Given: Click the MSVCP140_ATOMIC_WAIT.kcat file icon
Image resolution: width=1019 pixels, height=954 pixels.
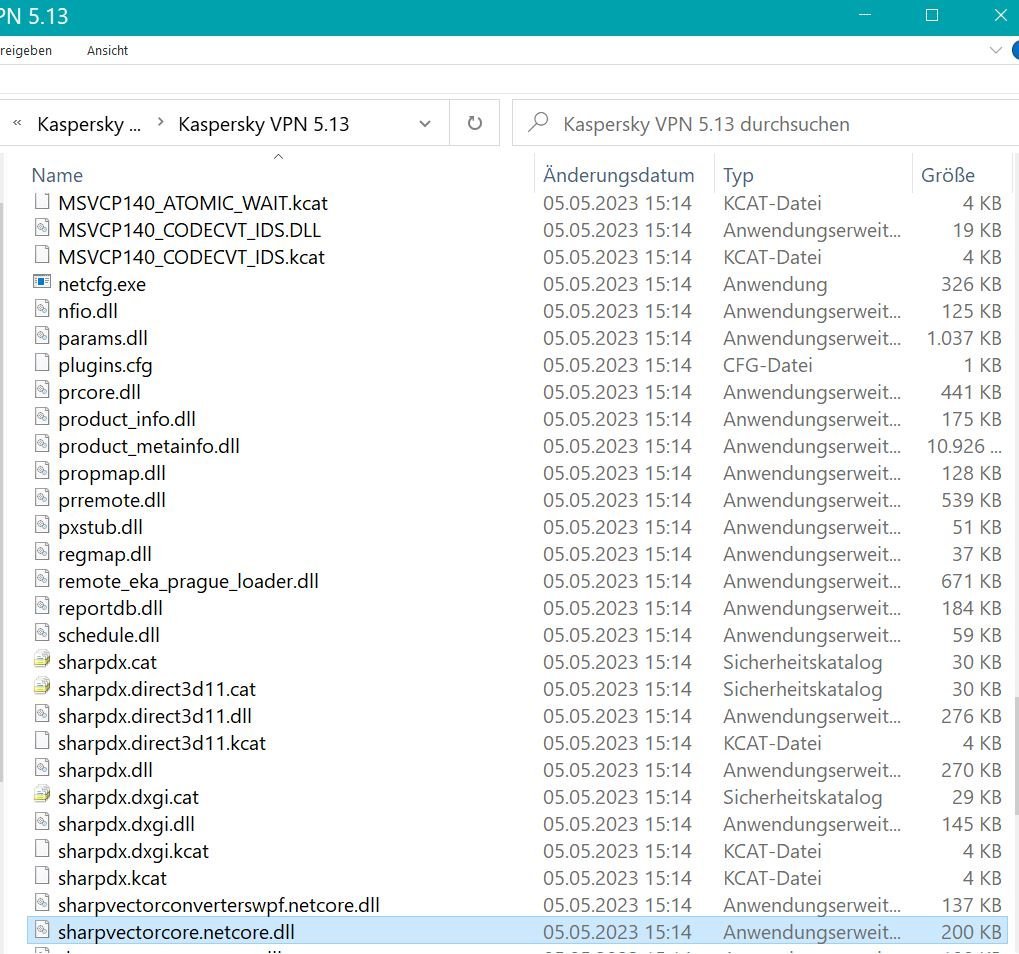Looking at the screenshot, I should (42, 201).
